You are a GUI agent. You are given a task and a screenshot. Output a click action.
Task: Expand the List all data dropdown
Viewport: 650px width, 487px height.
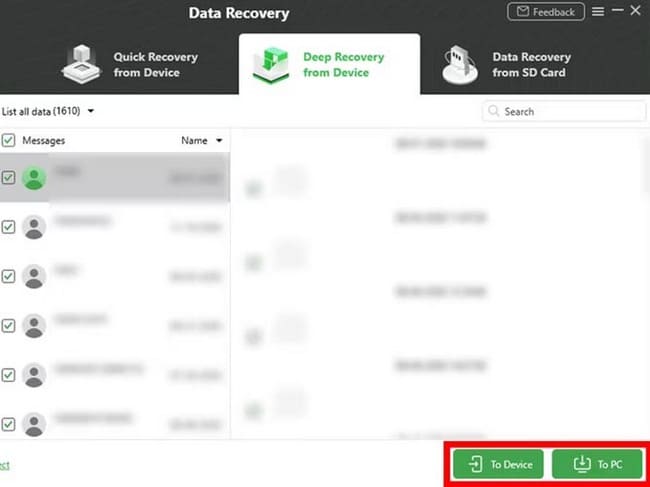(91, 111)
